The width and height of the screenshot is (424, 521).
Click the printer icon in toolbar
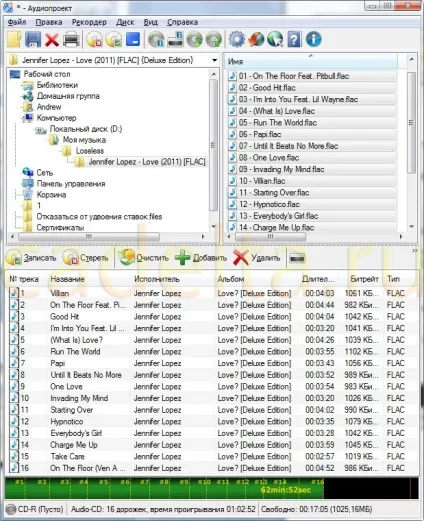click(x=71, y=40)
